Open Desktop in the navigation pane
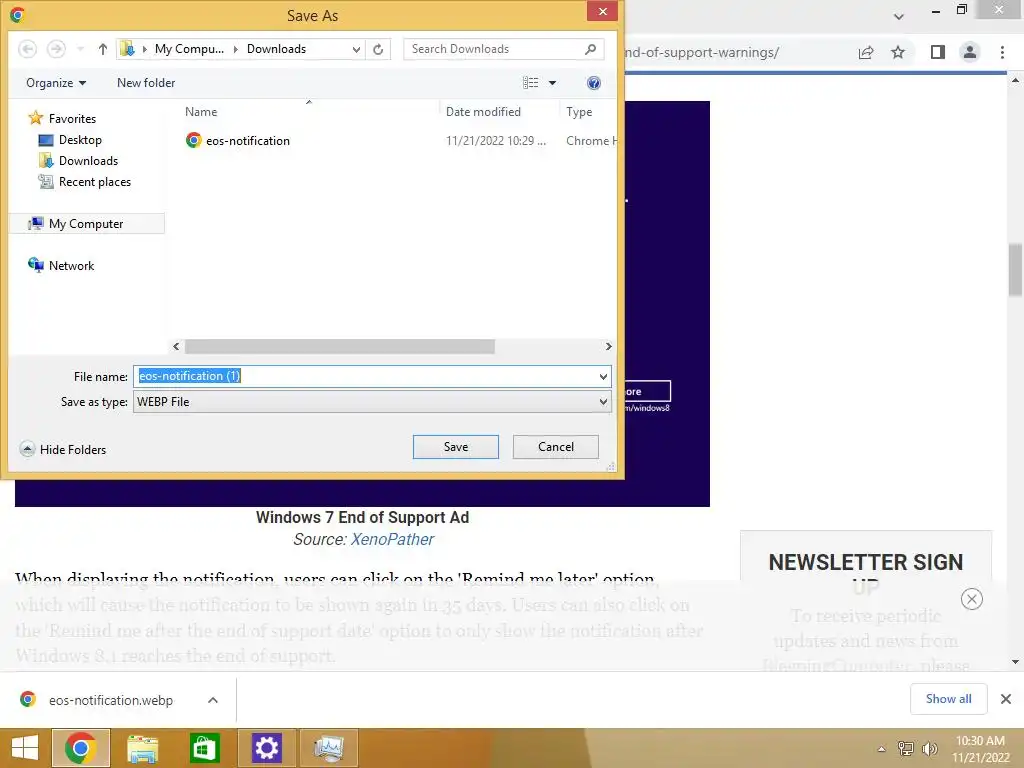The width and height of the screenshot is (1024, 768). [x=71, y=140]
